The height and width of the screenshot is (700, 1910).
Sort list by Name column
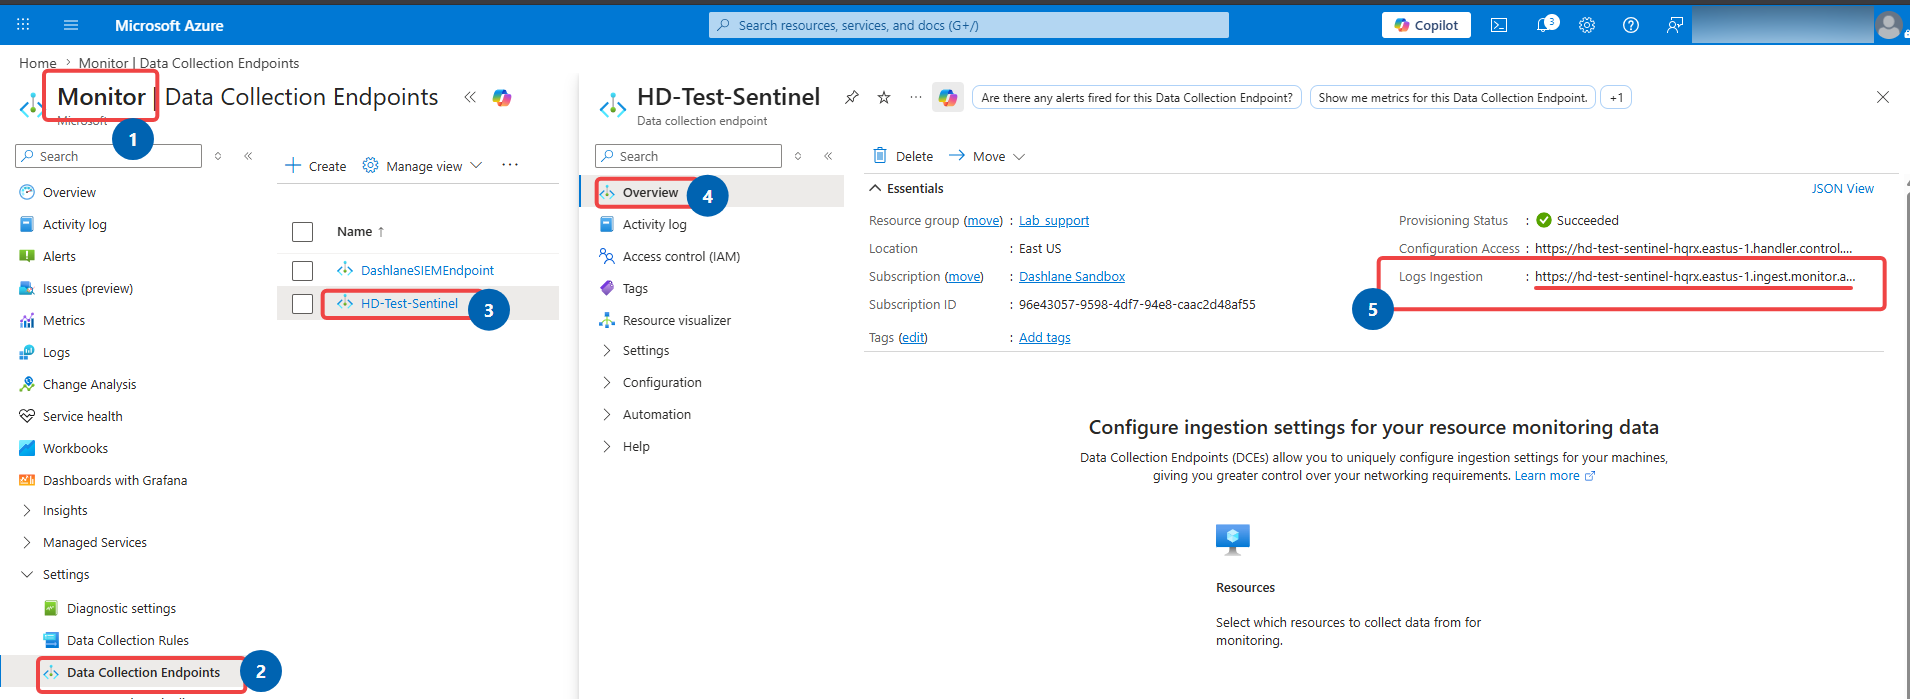pyautogui.click(x=361, y=231)
